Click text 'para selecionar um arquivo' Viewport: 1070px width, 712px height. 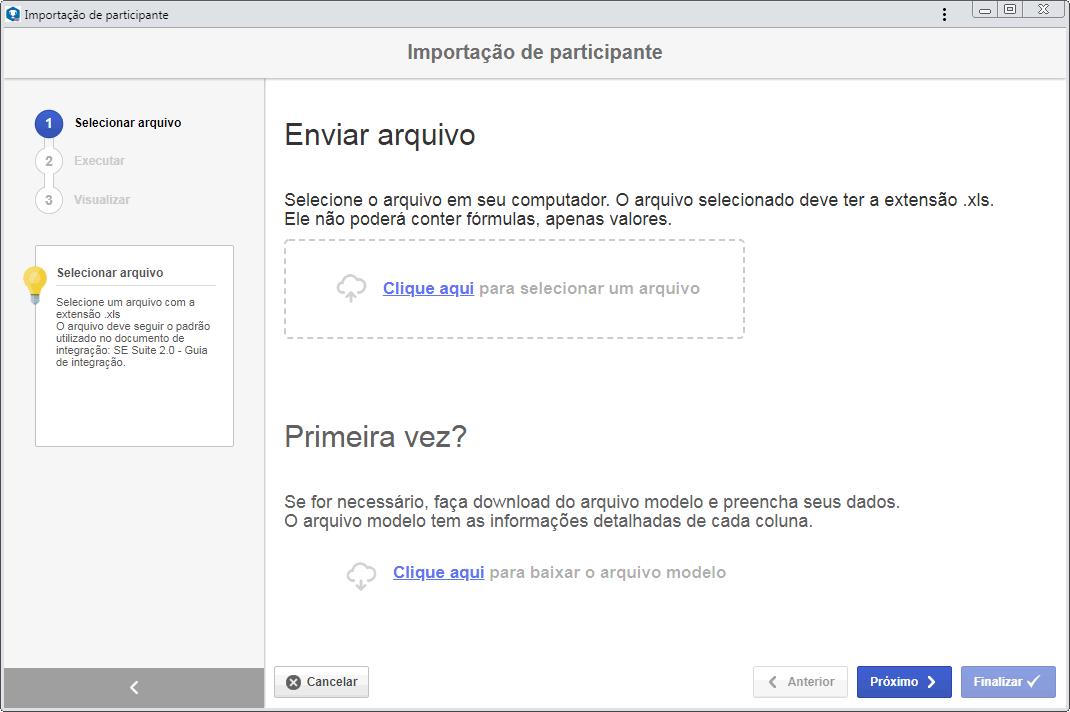[589, 288]
